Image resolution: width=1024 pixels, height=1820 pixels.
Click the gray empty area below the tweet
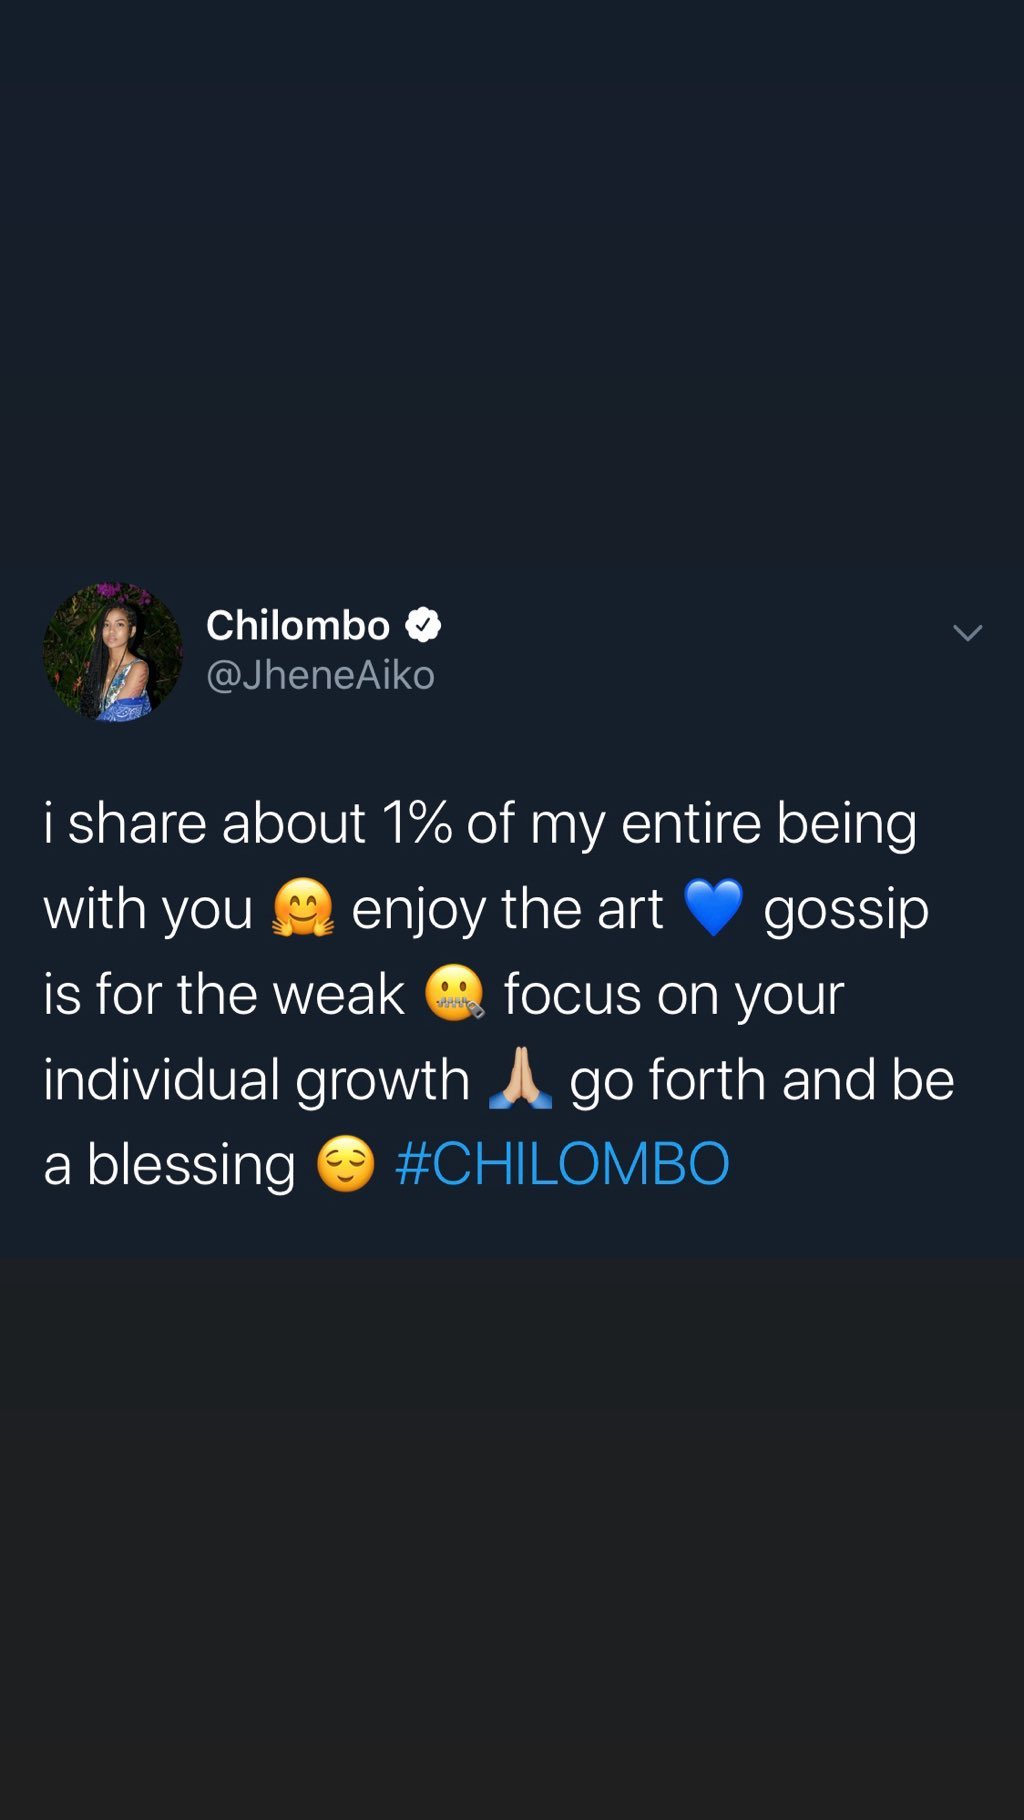[x=512, y=1540]
